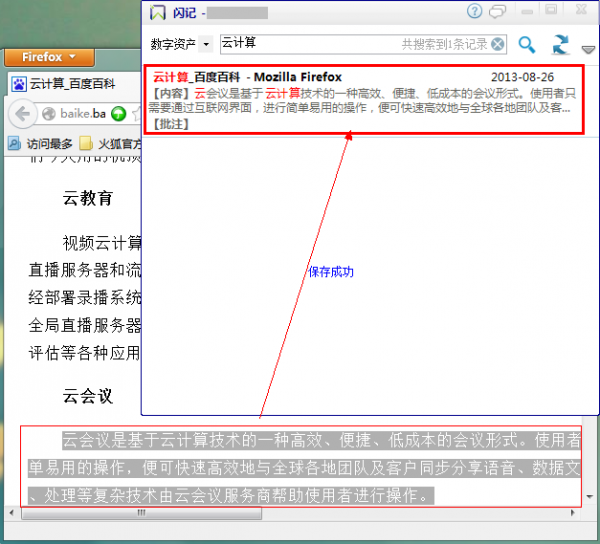
Task: Click the 闪记 app logo icon
Action: click(157, 13)
